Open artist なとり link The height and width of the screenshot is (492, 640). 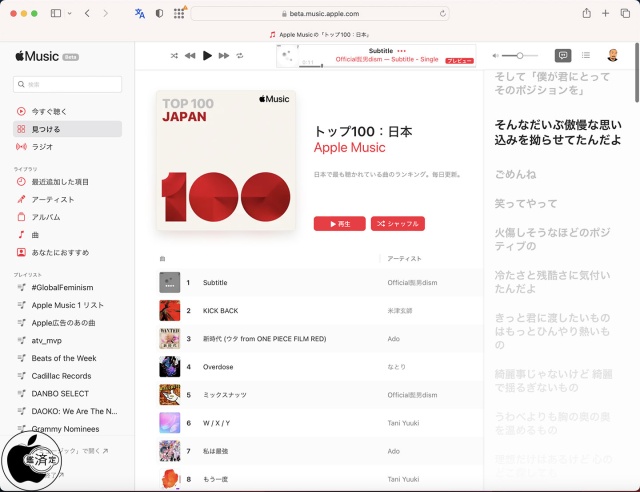click(396, 367)
